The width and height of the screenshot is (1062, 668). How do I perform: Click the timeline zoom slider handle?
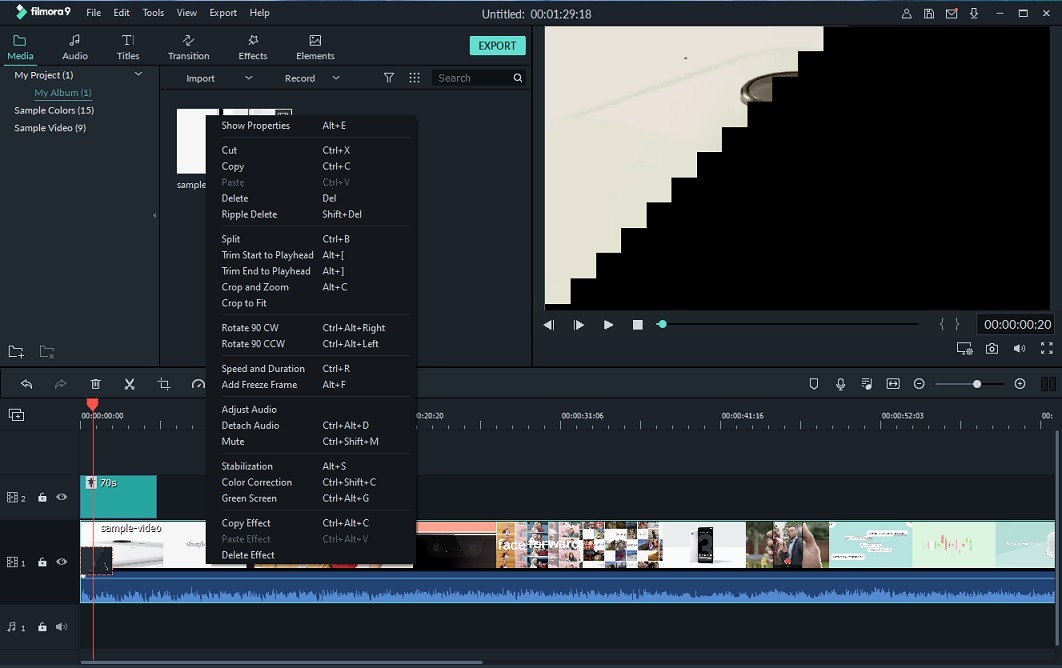(x=976, y=384)
